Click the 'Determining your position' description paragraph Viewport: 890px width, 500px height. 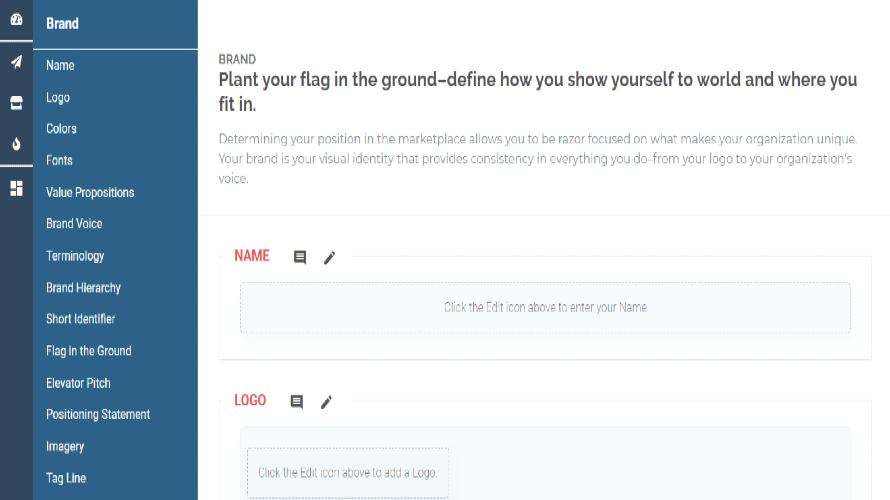(x=538, y=158)
